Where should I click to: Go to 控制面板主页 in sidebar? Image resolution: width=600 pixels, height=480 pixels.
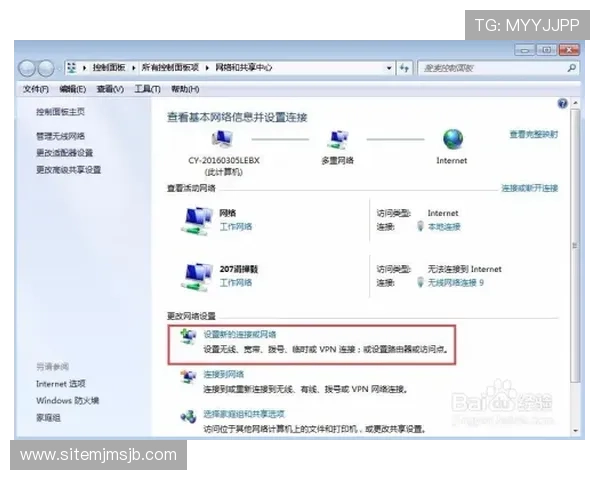click(60, 112)
